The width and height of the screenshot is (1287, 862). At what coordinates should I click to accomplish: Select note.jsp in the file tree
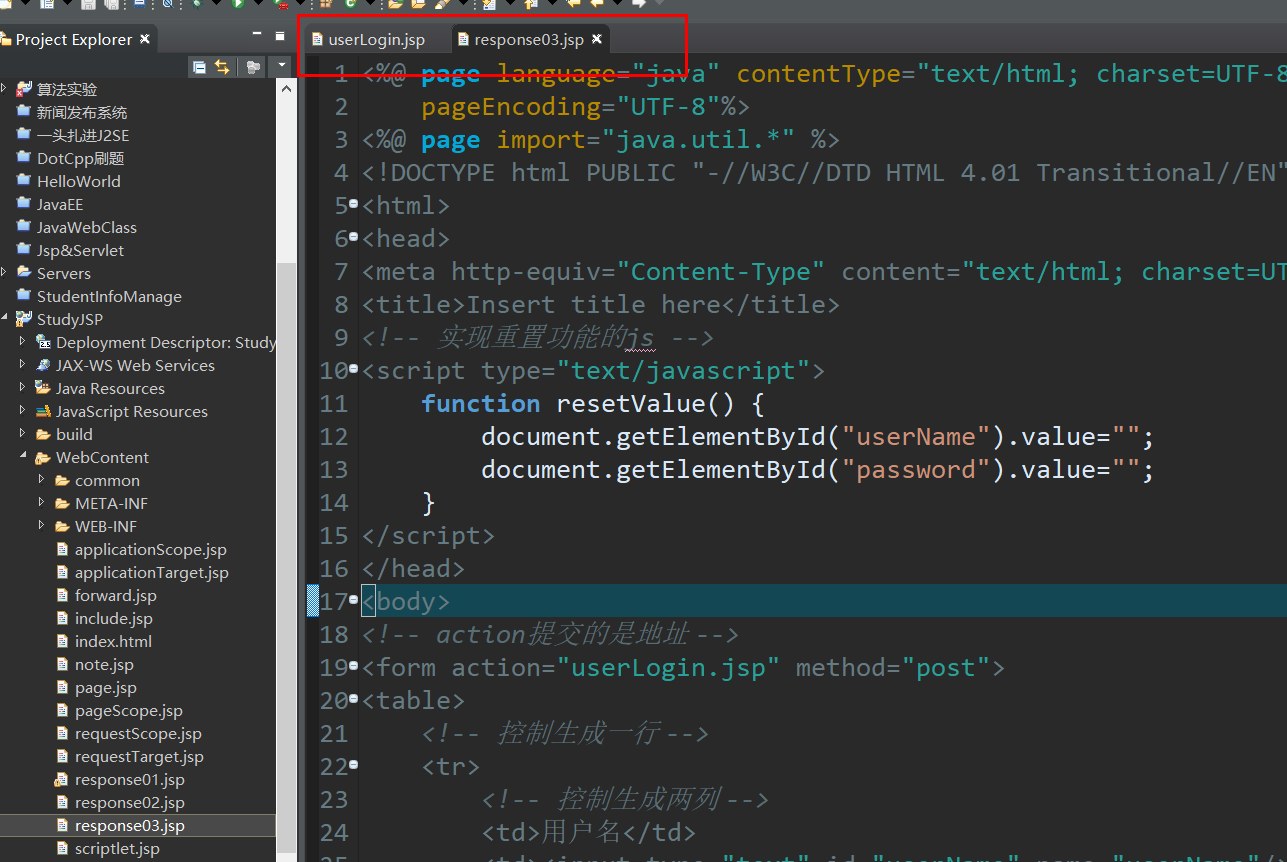[x=104, y=664]
